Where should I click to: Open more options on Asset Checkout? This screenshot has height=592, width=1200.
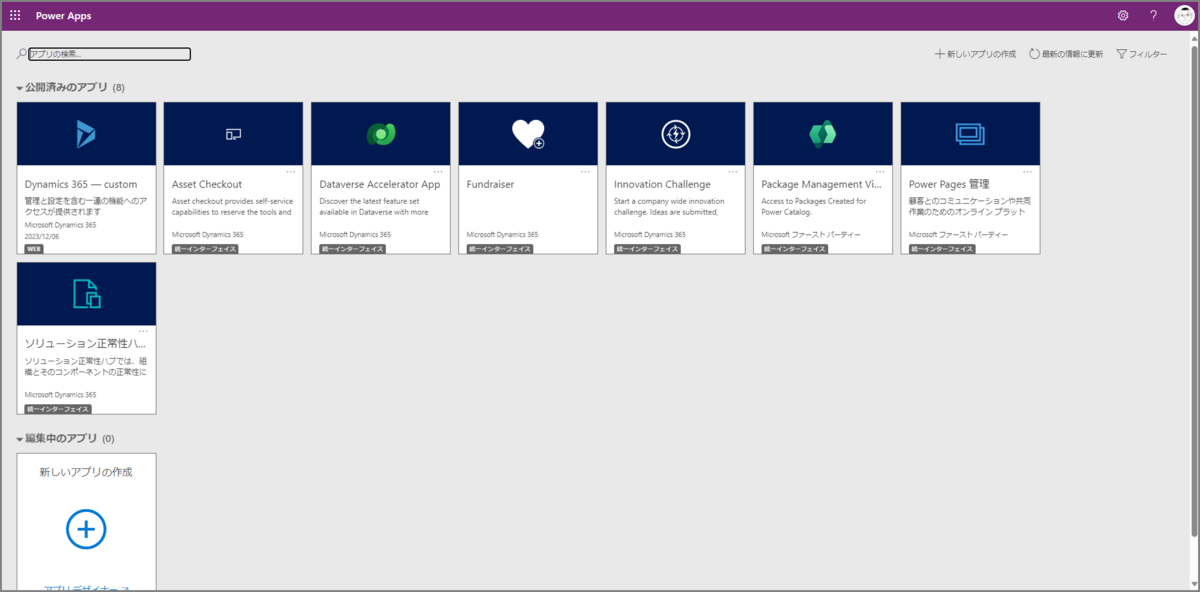click(x=291, y=172)
